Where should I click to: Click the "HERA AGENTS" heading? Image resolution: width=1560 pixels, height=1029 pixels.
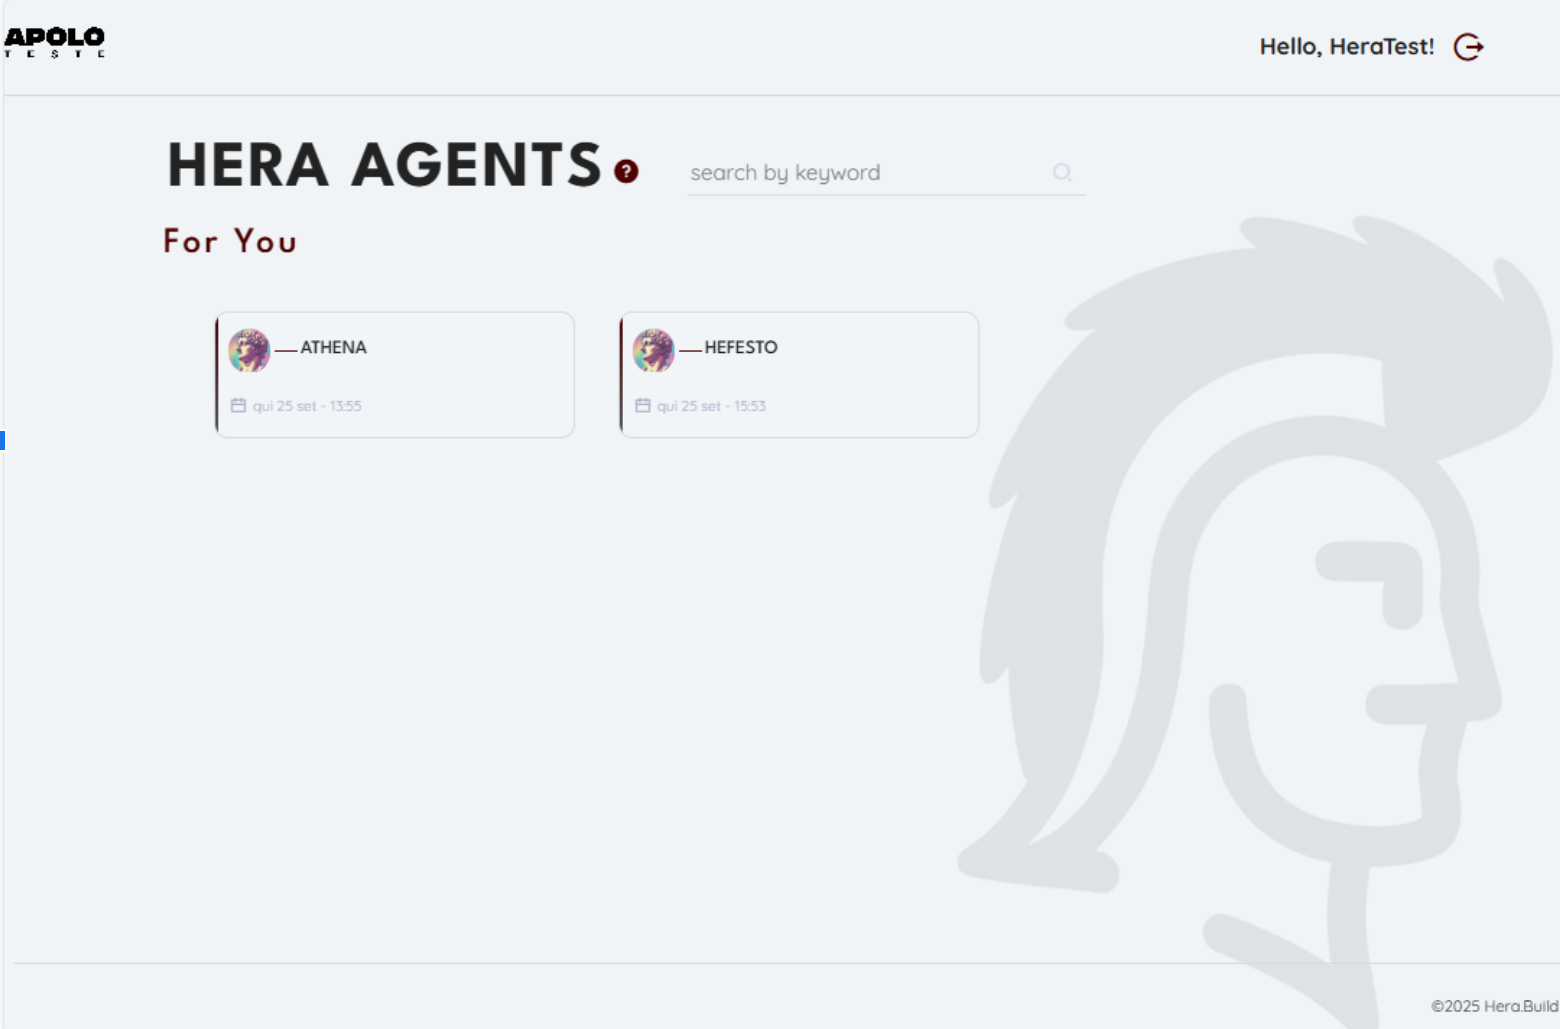pyautogui.click(x=385, y=165)
